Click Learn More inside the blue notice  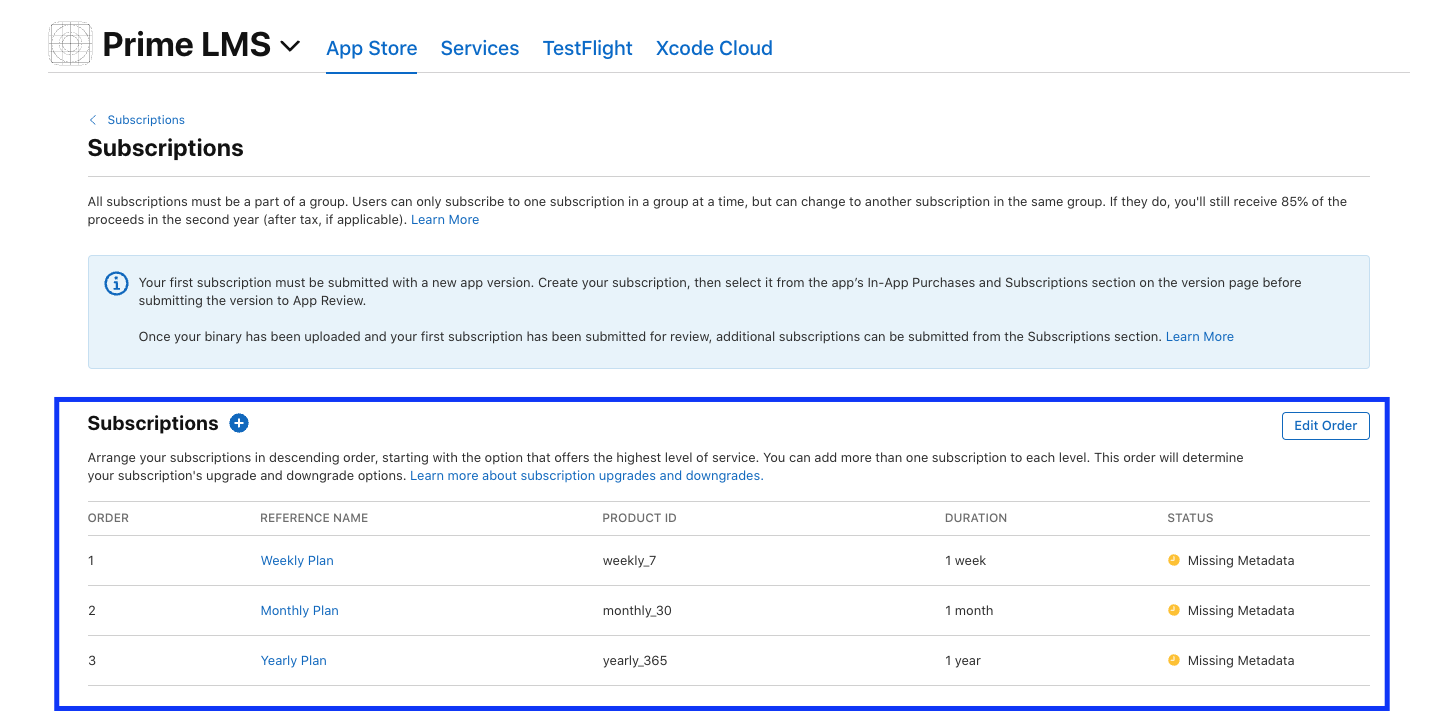click(x=1199, y=337)
